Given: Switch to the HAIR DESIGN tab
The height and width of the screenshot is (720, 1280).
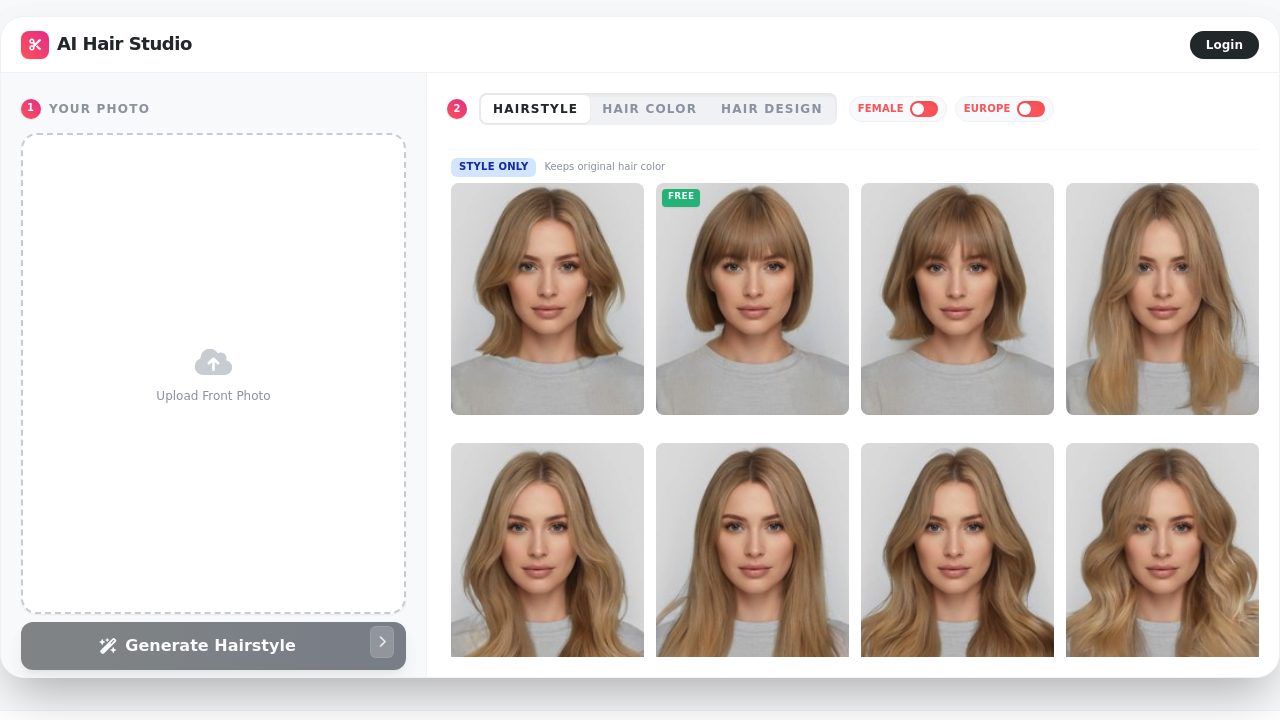Looking at the screenshot, I should [771, 108].
